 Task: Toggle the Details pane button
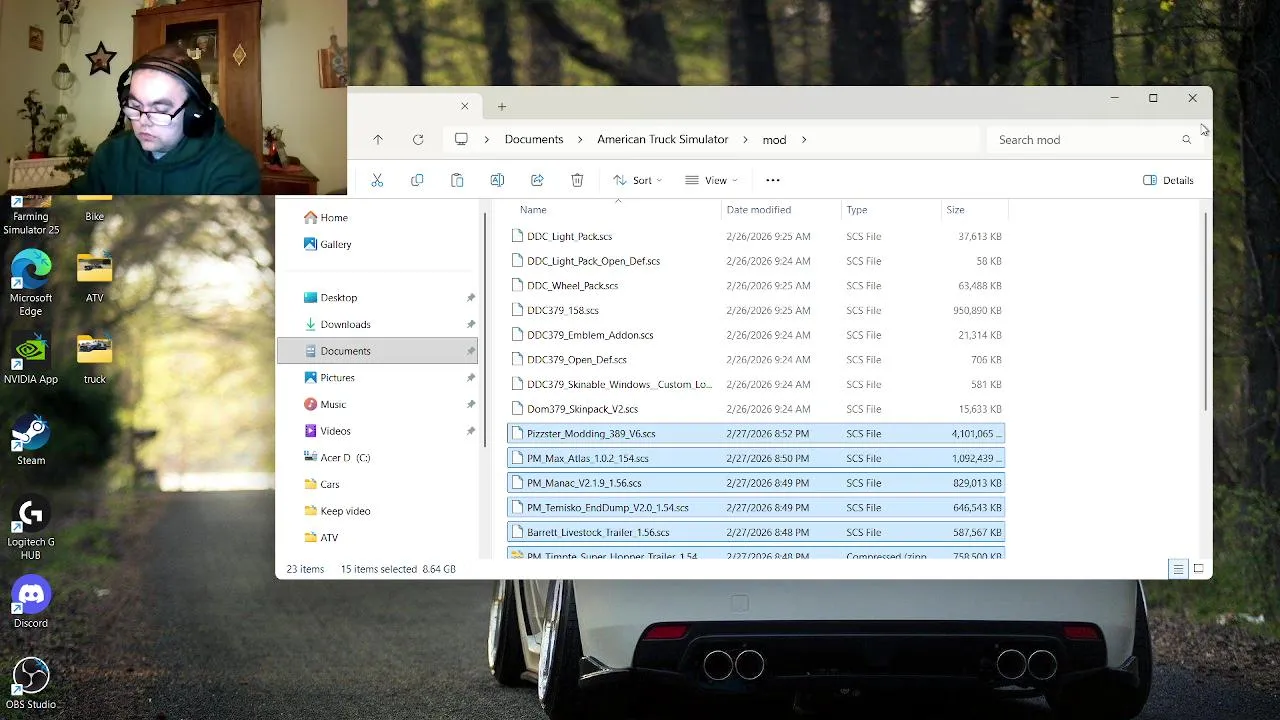pyautogui.click(x=1168, y=180)
